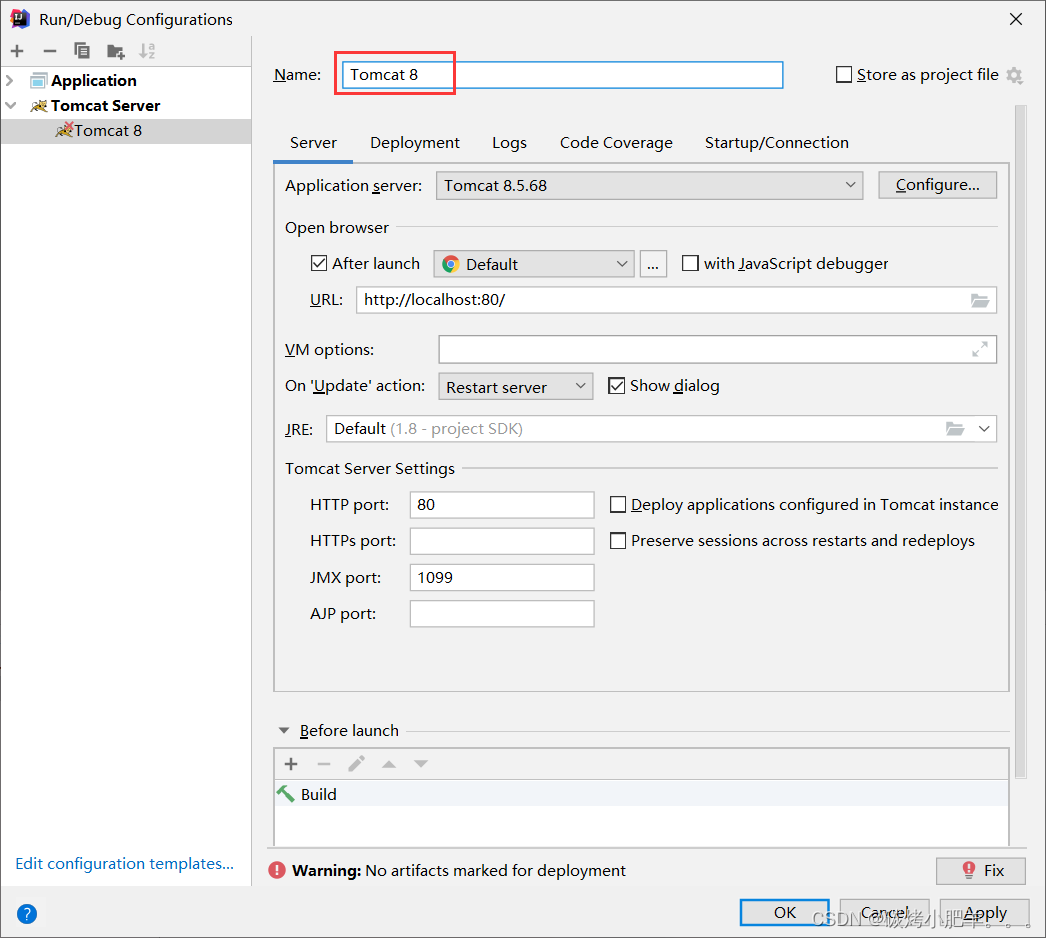Open Application server dropdown Tomcat 8.5.68
The width and height of the screenshot is (1046, 938).
(x=649, y=185)
